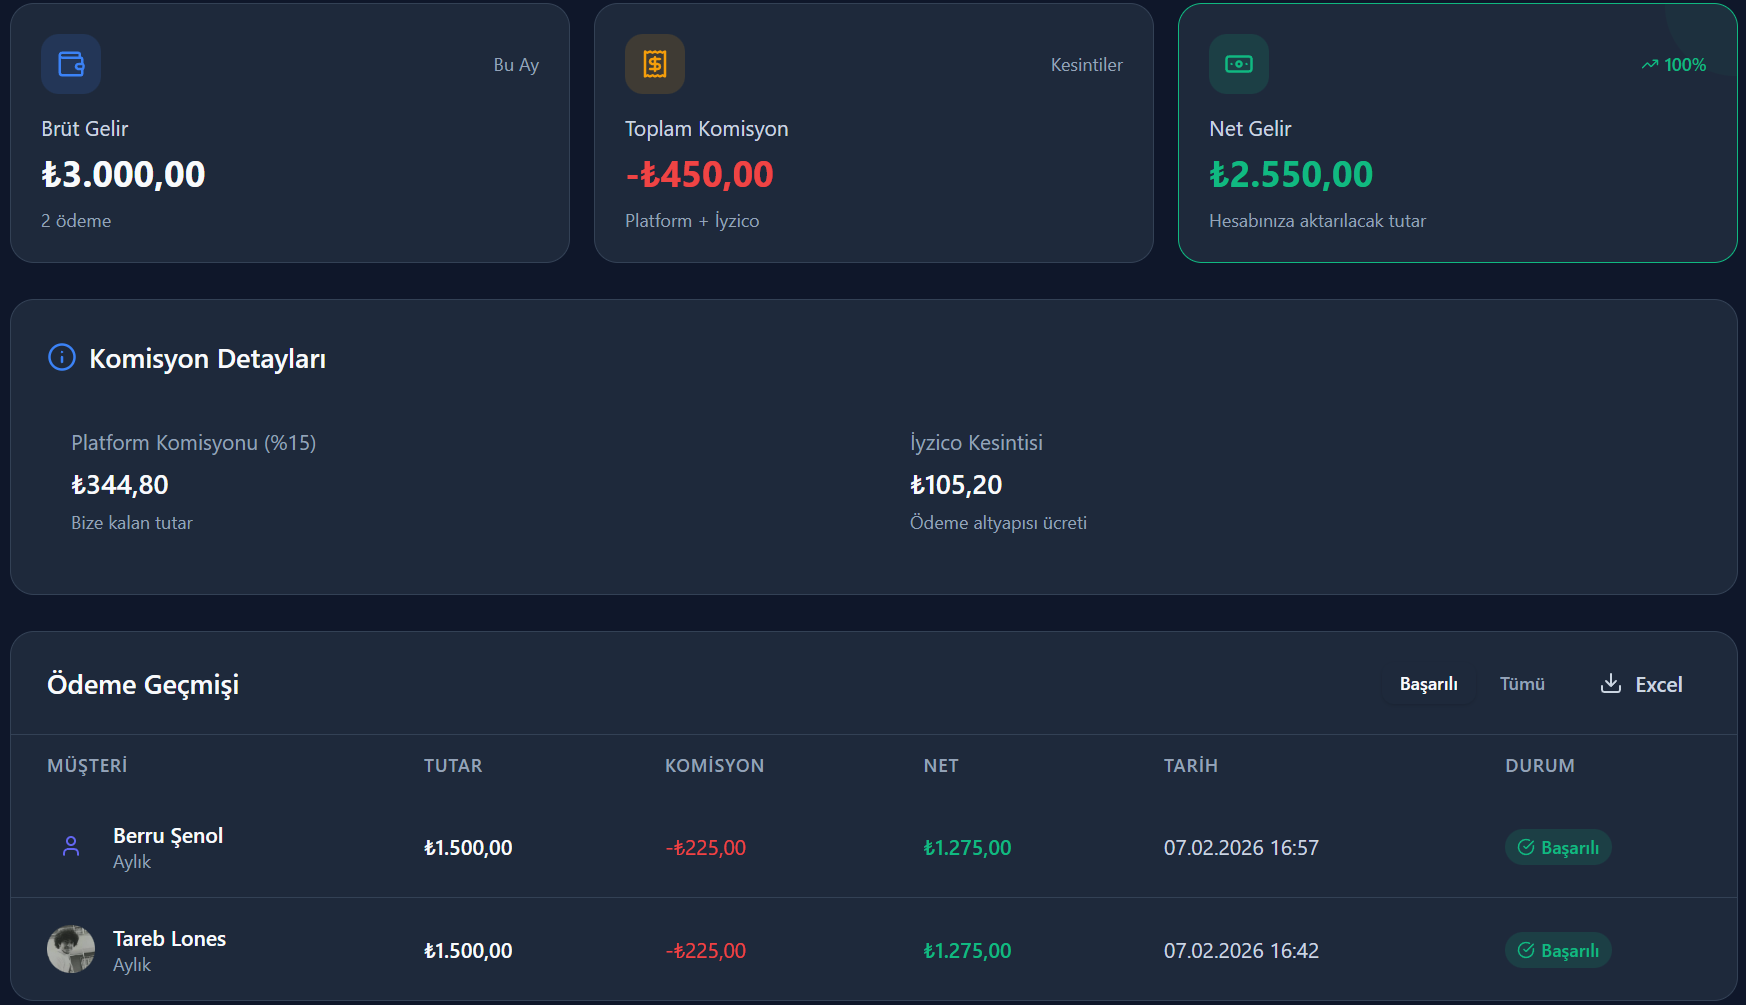Screen dimensions: 1746x1005
Task: Click the DURUM column header
Action: click(1539, 766)
